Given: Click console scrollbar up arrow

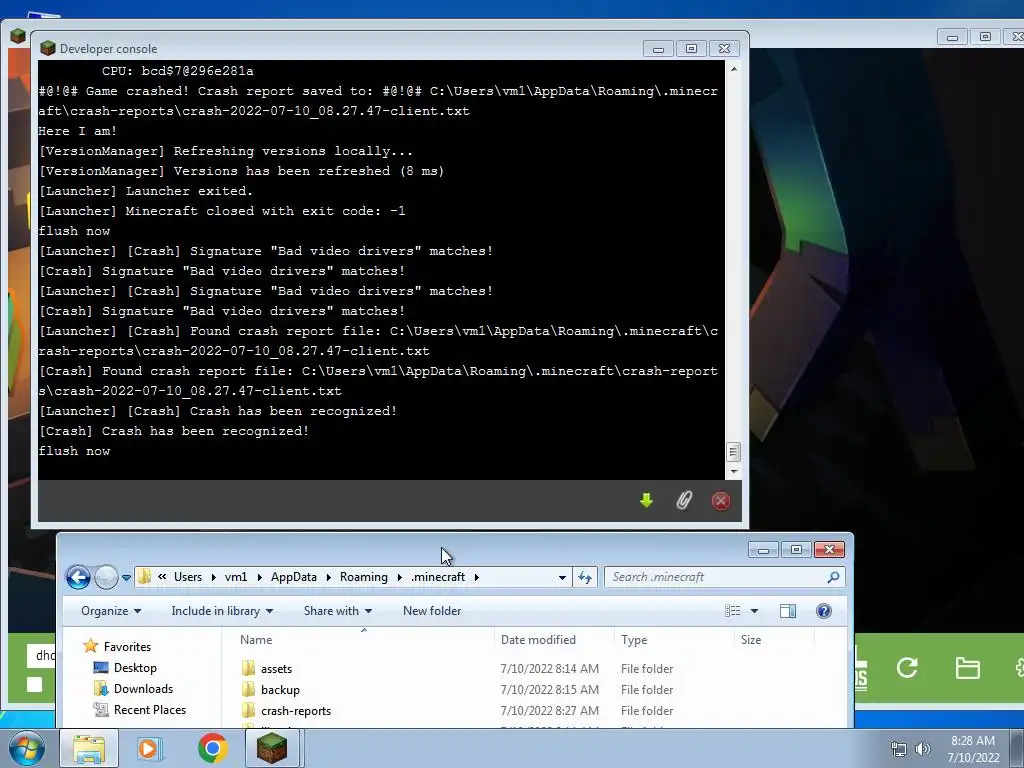Looking at the screenshot, I should point(733,69).
